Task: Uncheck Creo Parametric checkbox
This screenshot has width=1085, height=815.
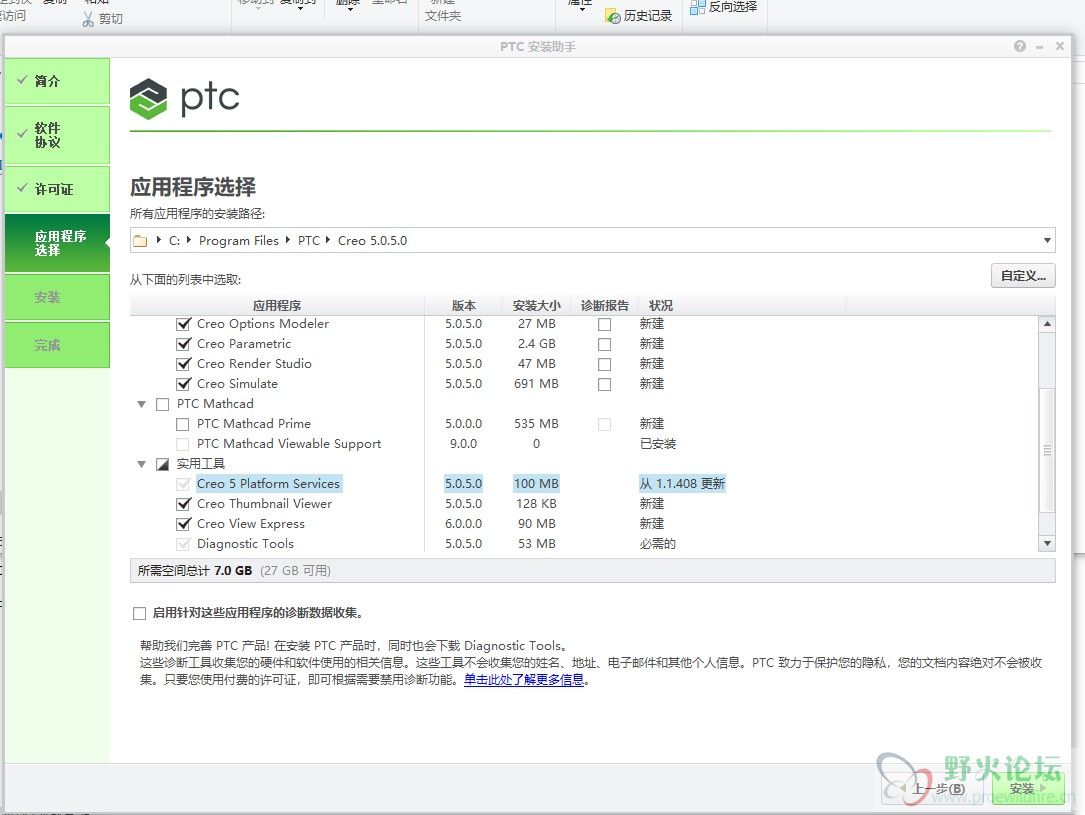Action: pos(183,344)
